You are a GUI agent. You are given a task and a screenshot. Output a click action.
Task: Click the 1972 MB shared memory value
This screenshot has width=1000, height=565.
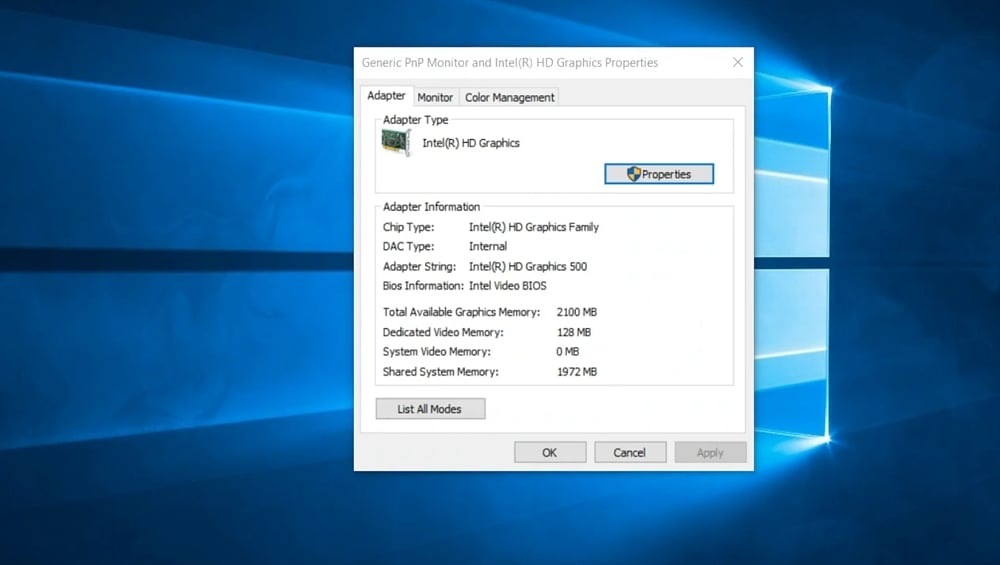click(x=577, y=372)
